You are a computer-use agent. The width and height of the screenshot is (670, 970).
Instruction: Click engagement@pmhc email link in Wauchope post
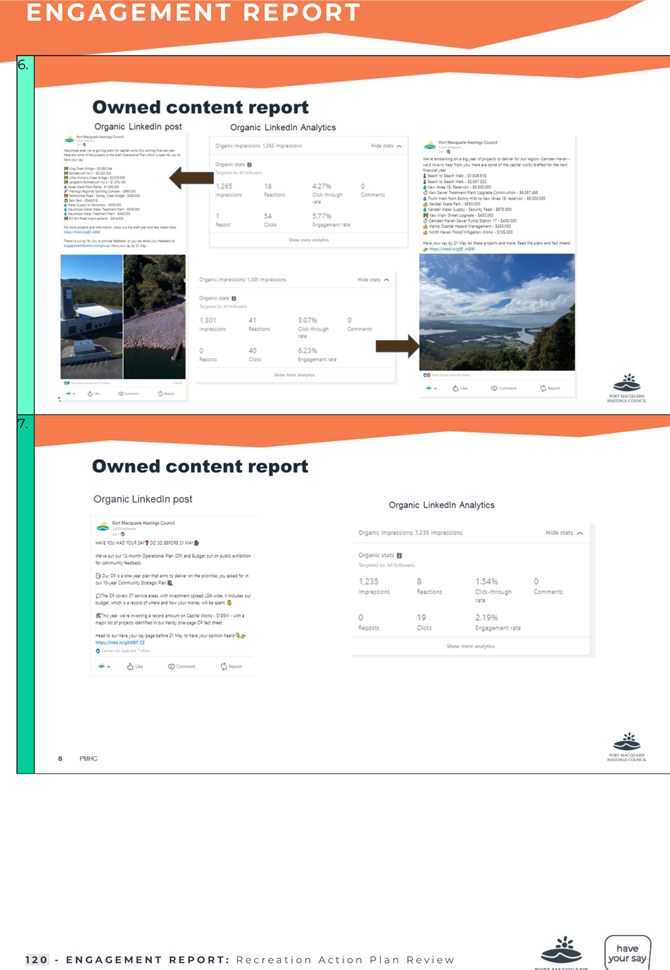[x=87, y=246]
